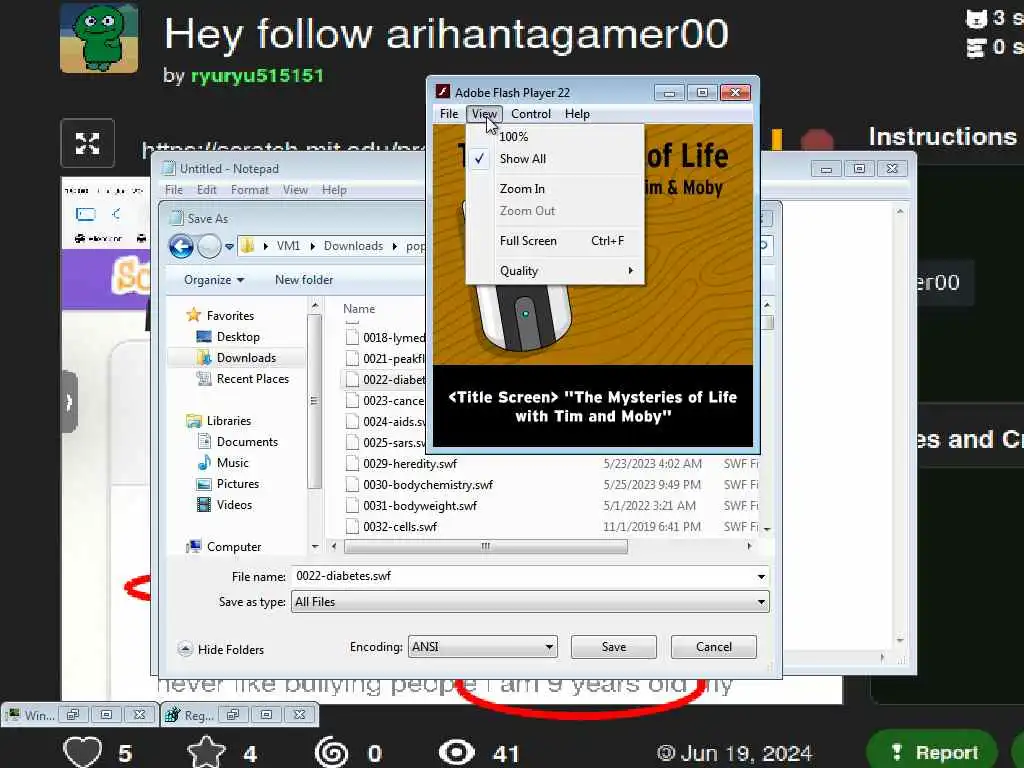The height and width of the screenshot is (768, 1024).
Task: Click the remix spiral icon
Action: (332, 753)
